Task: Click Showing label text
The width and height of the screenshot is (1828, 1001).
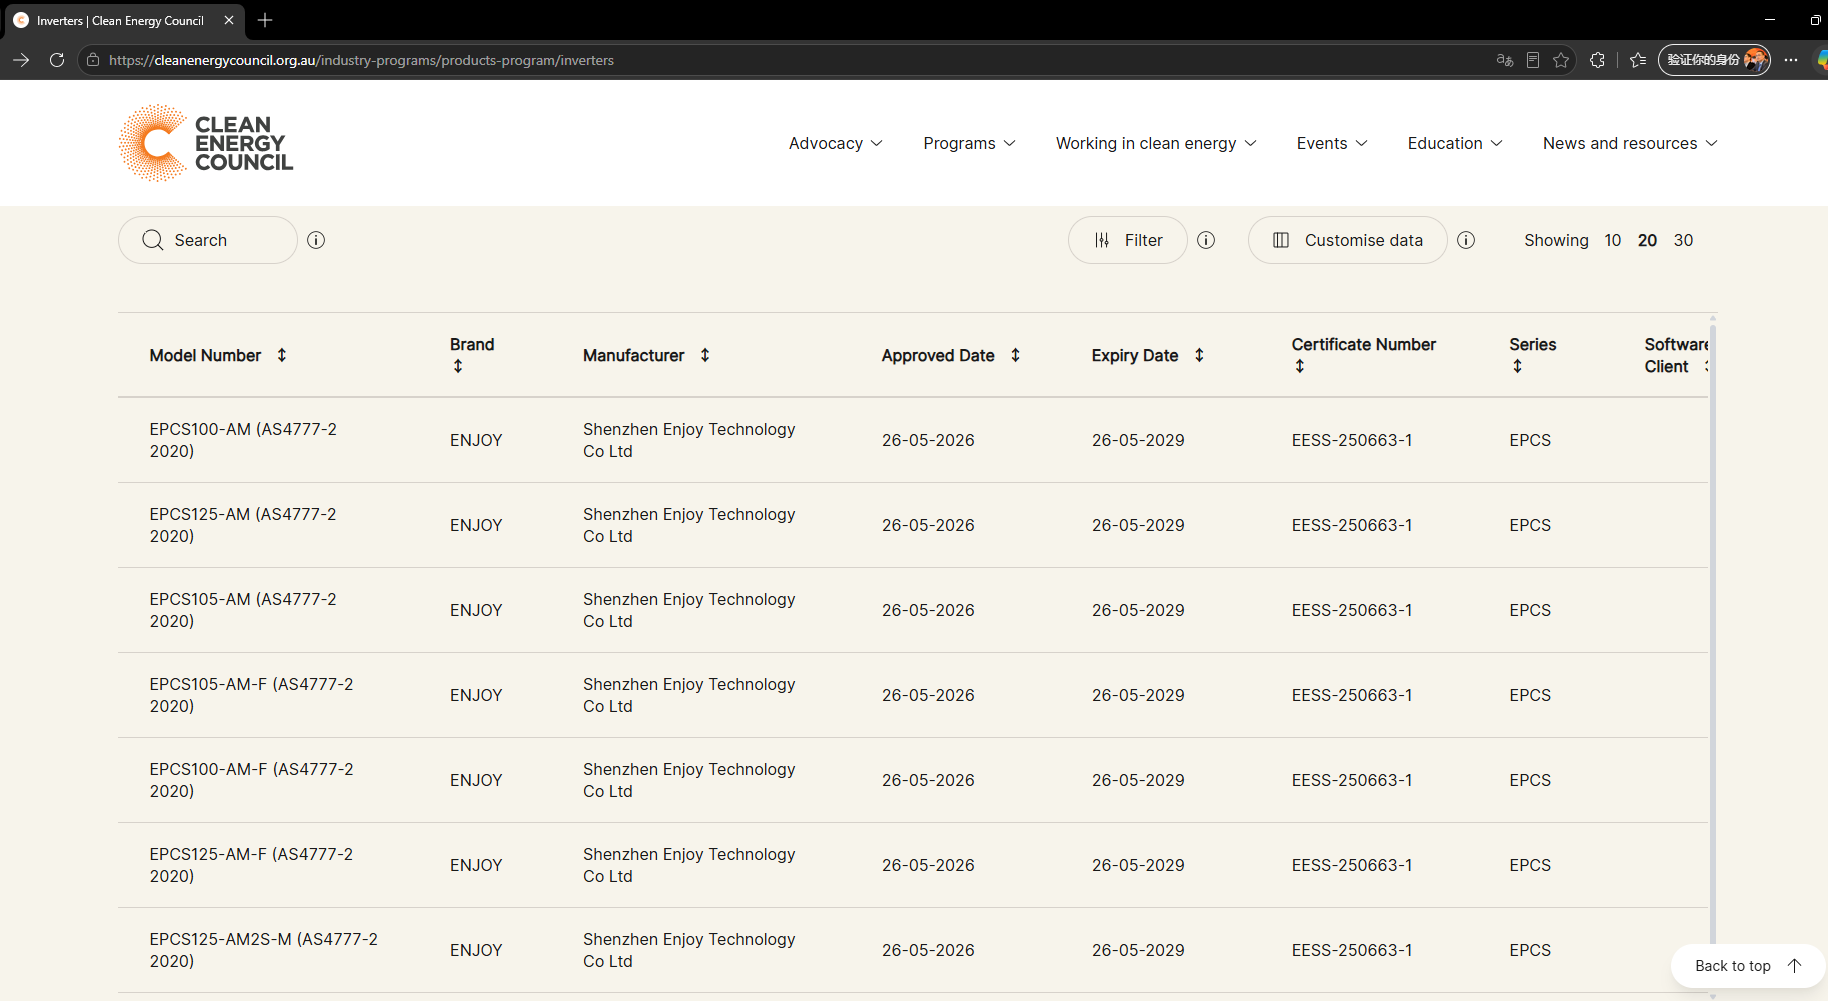Action: (x=1556, y=240)
